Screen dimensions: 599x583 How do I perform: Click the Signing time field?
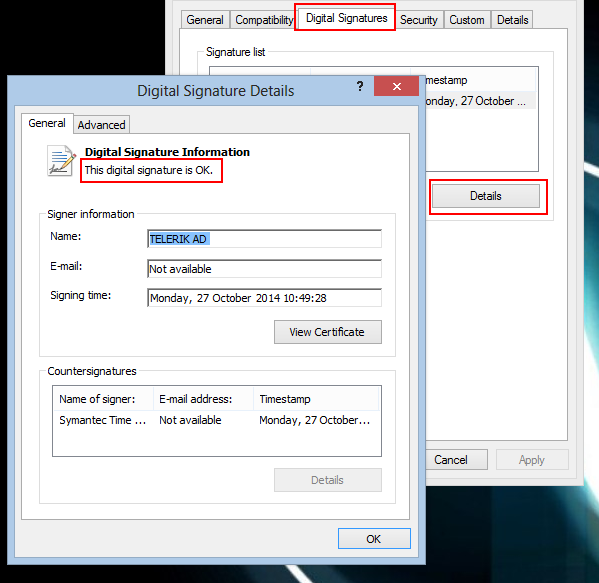tap(264, 298)
